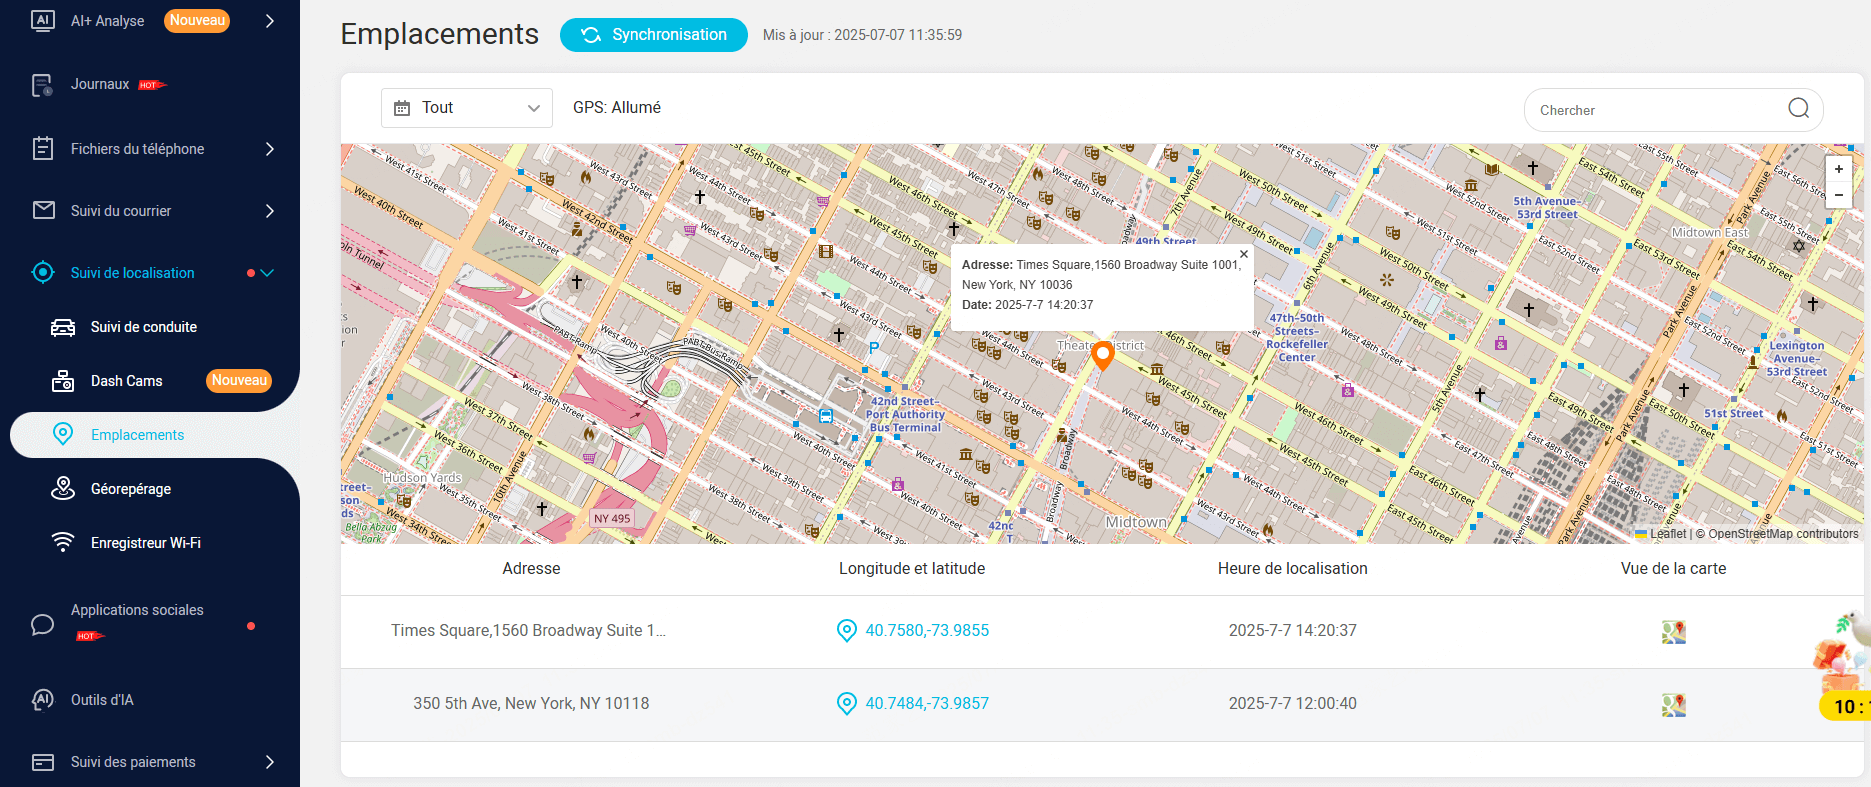The width and height of the screenshot is (1871, 787).
Task: Click the Wi-Fi icon in sidebar
Action: click(63, 542)
